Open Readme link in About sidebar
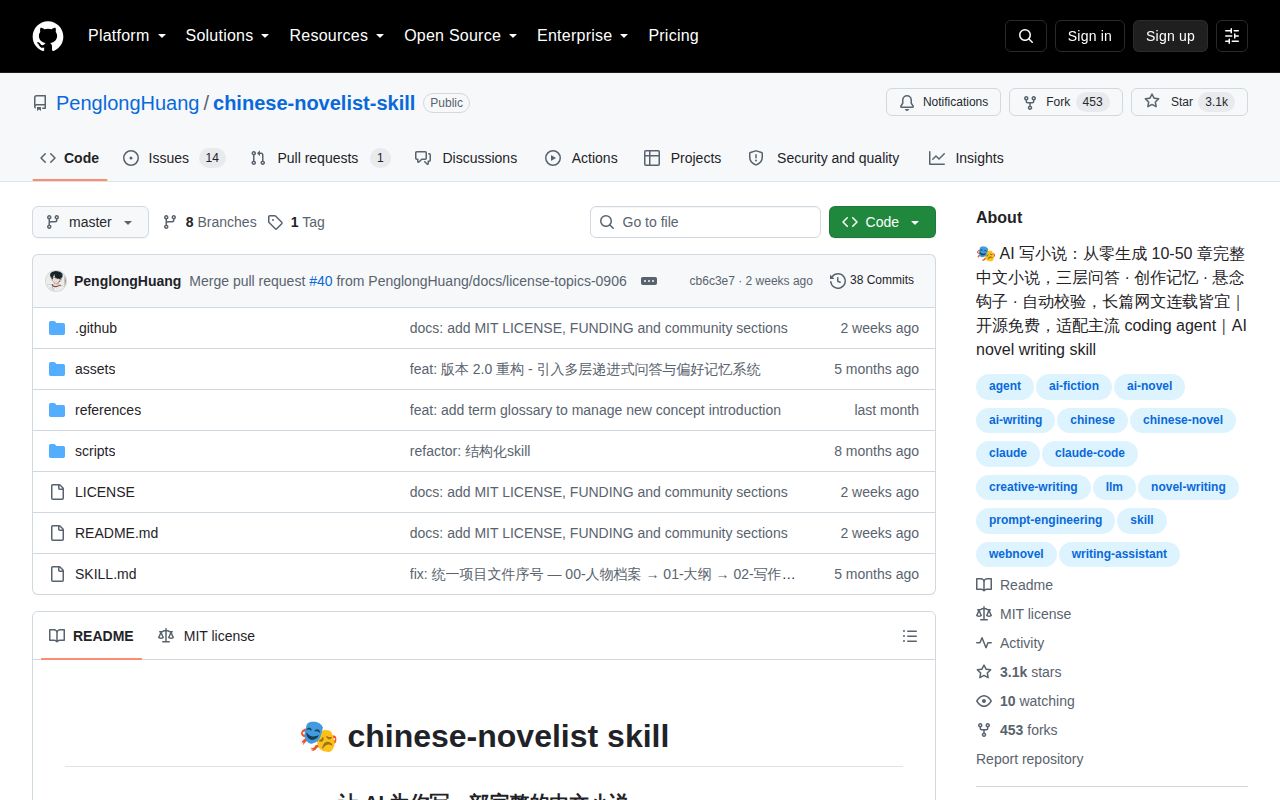Image resolution: width=1280 pixels, height=800 pixels. click(x=1015, y=585)
